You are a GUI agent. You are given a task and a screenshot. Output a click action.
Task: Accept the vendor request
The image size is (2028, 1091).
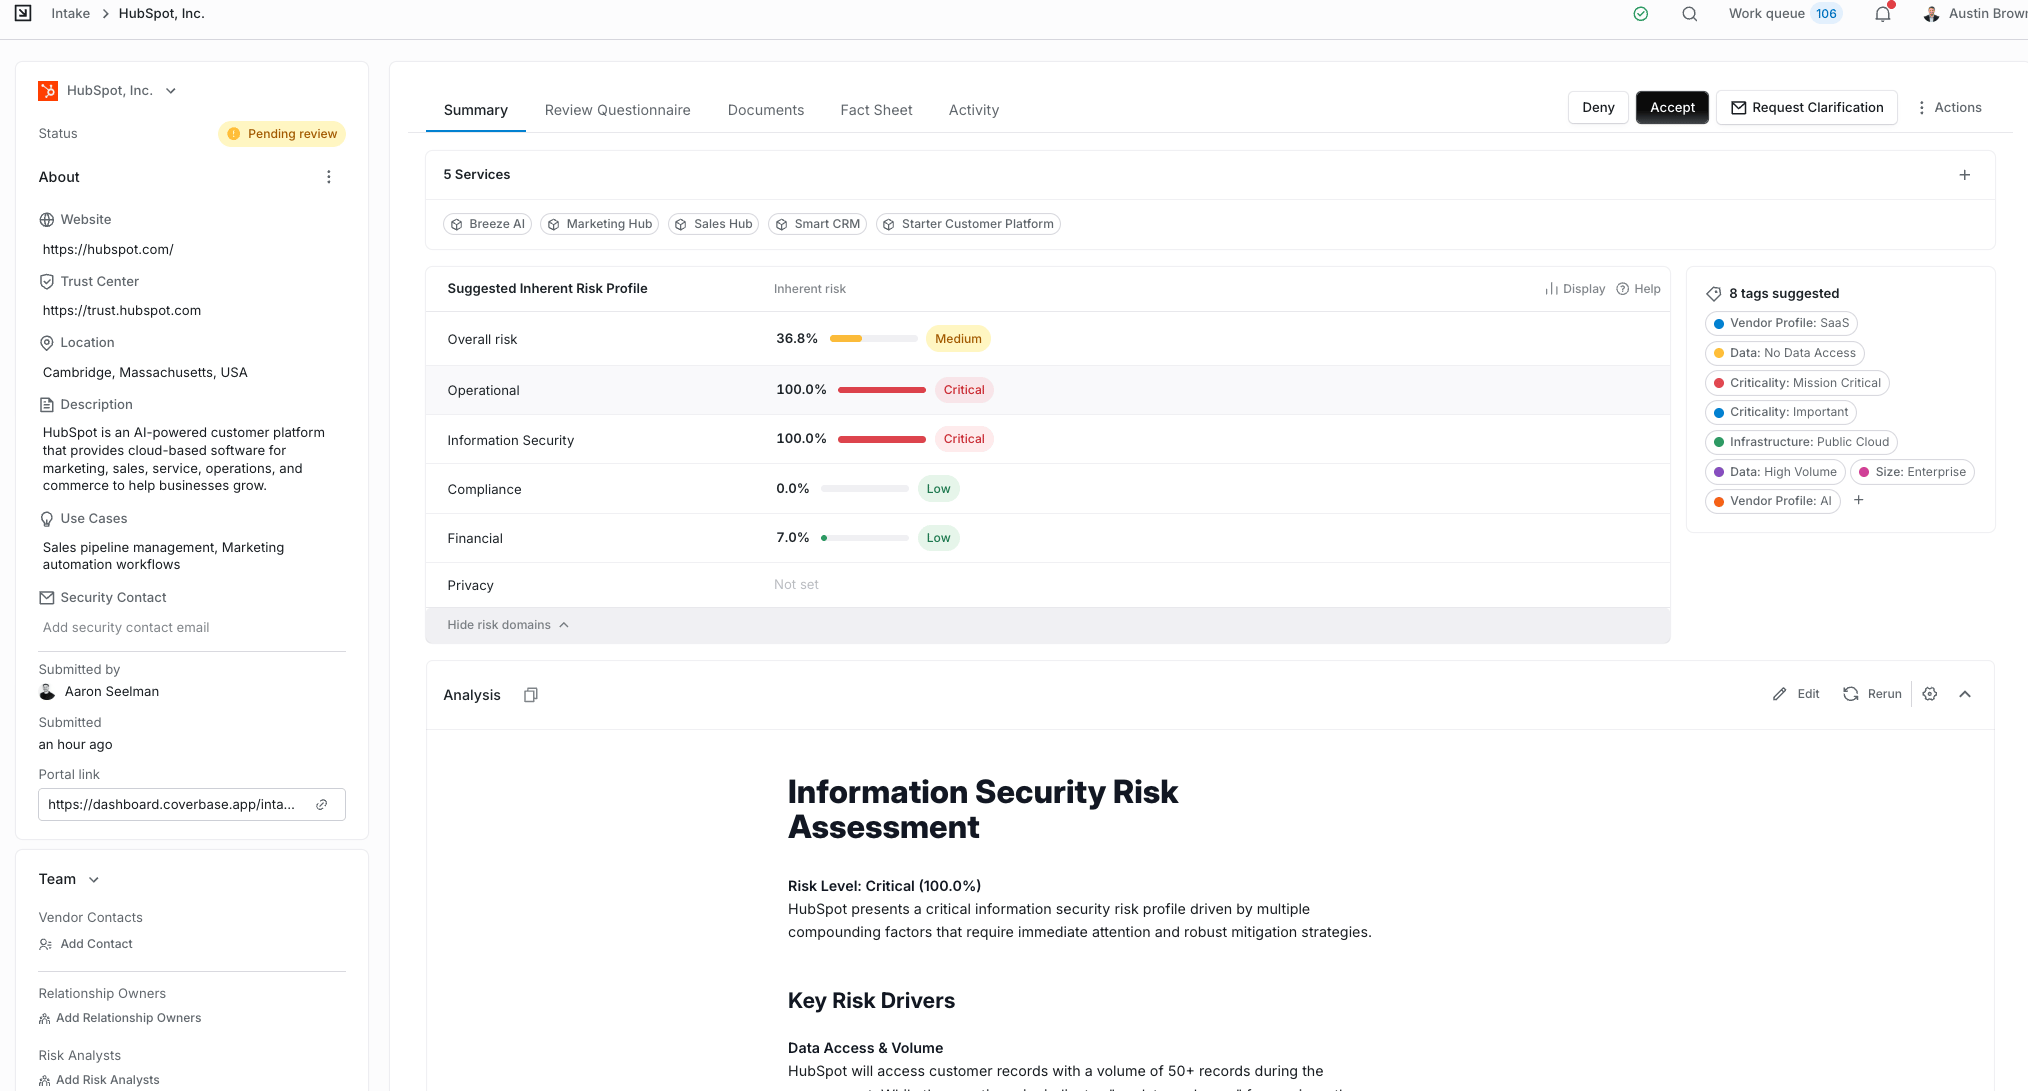tap(1673, 108)
